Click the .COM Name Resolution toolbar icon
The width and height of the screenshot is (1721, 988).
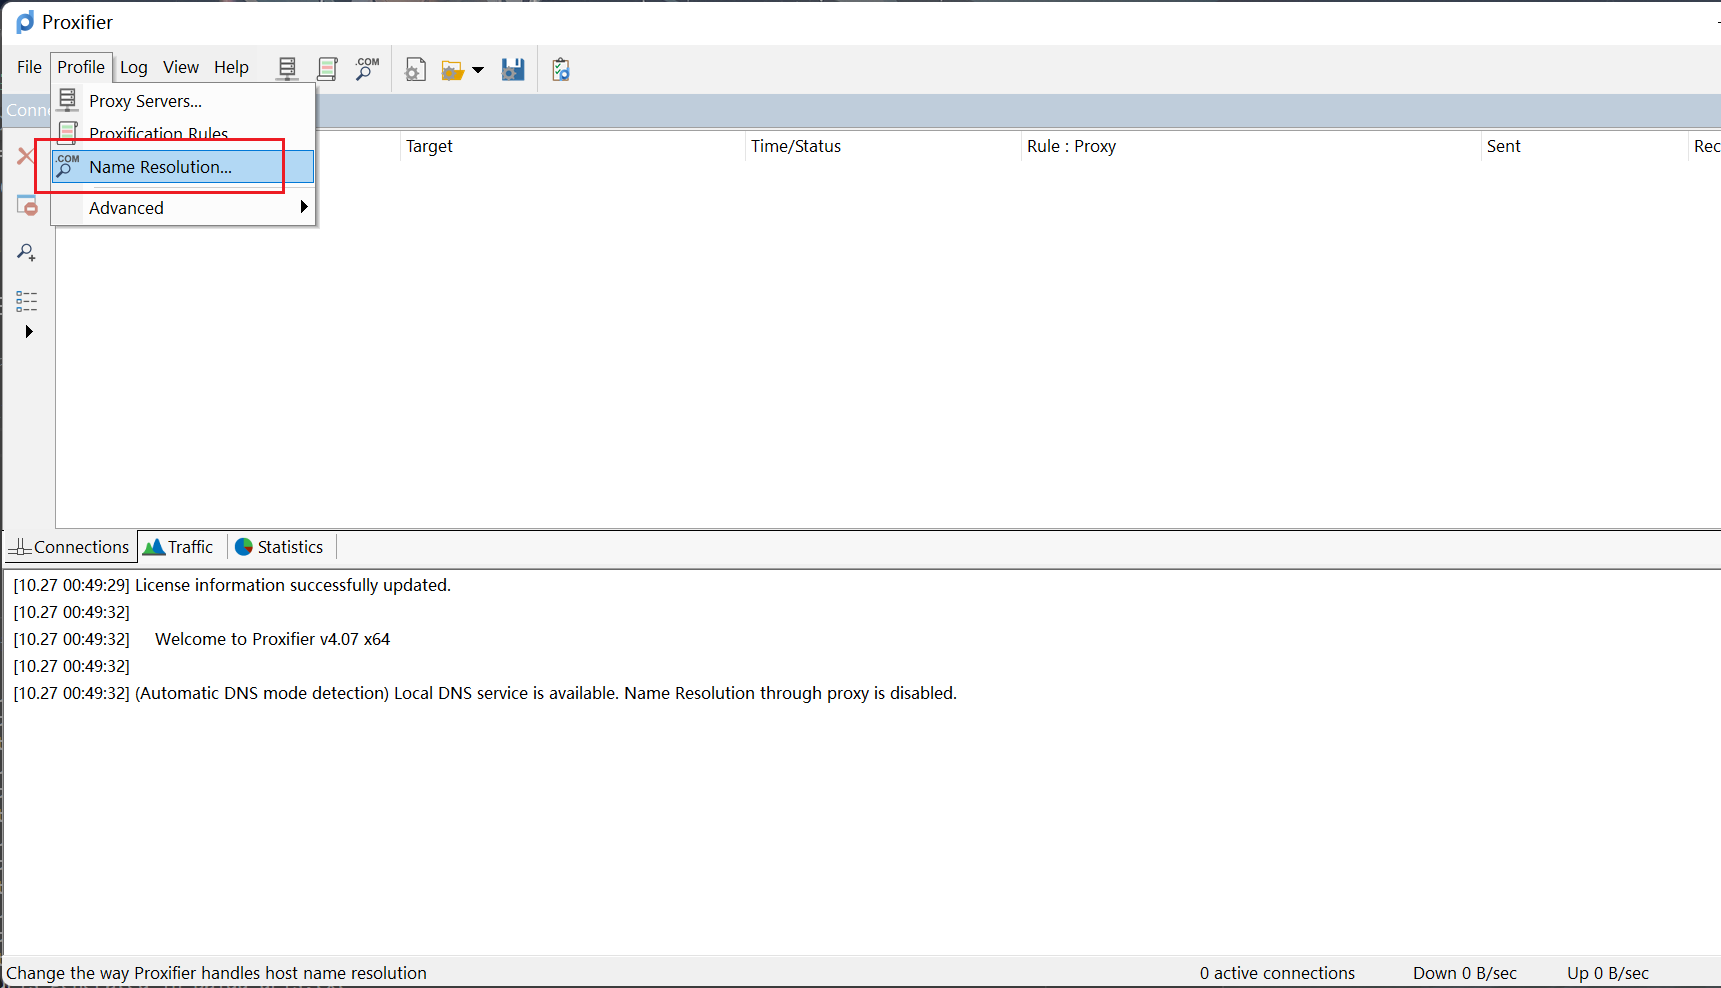click(367, 69)
